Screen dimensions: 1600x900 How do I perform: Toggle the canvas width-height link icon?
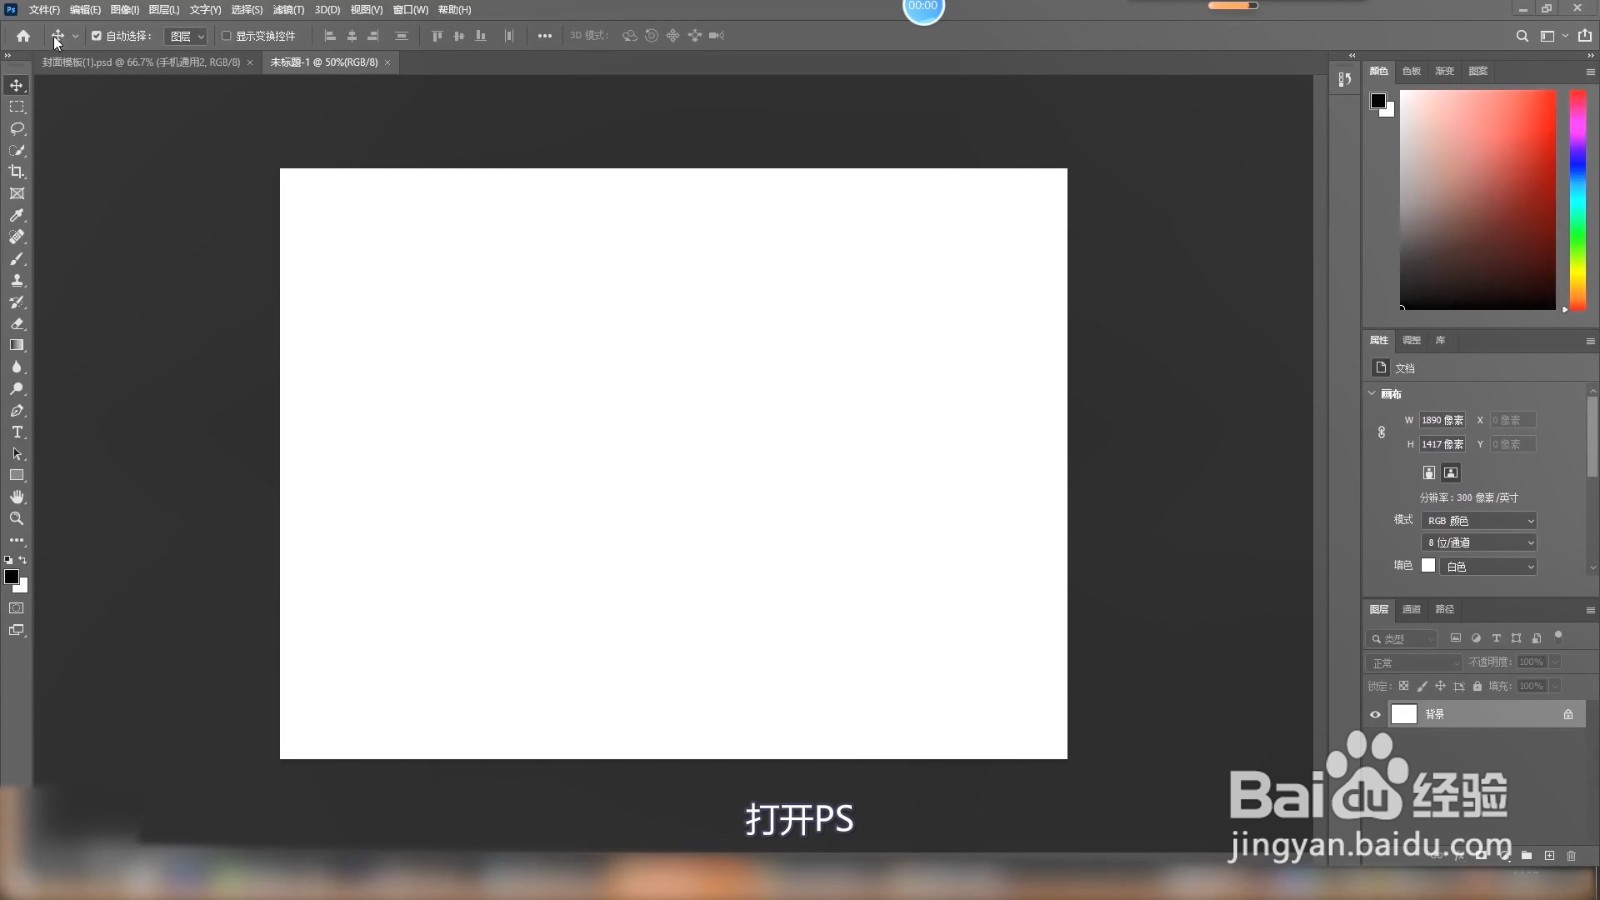click(x=1381, y=432)
